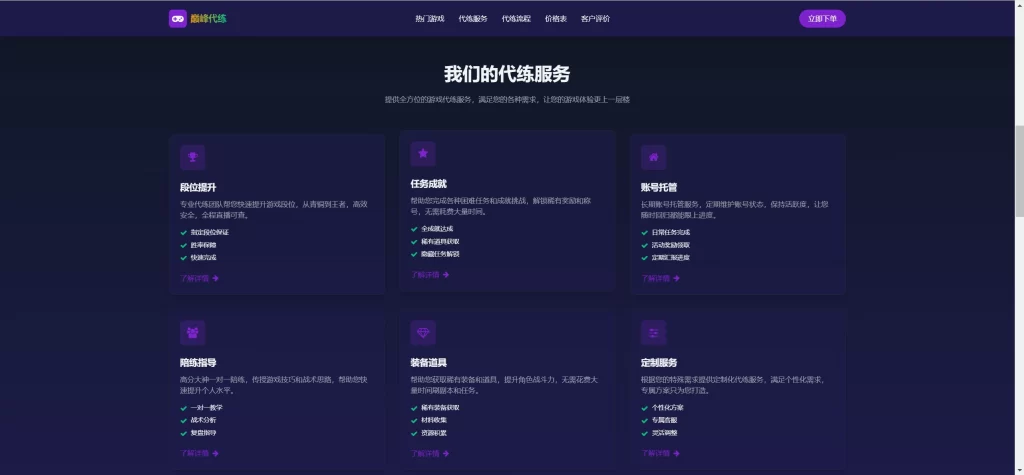Click the 活动奖励领取 list item text
Screen dimensions: 1024x475
click(671, 245)
